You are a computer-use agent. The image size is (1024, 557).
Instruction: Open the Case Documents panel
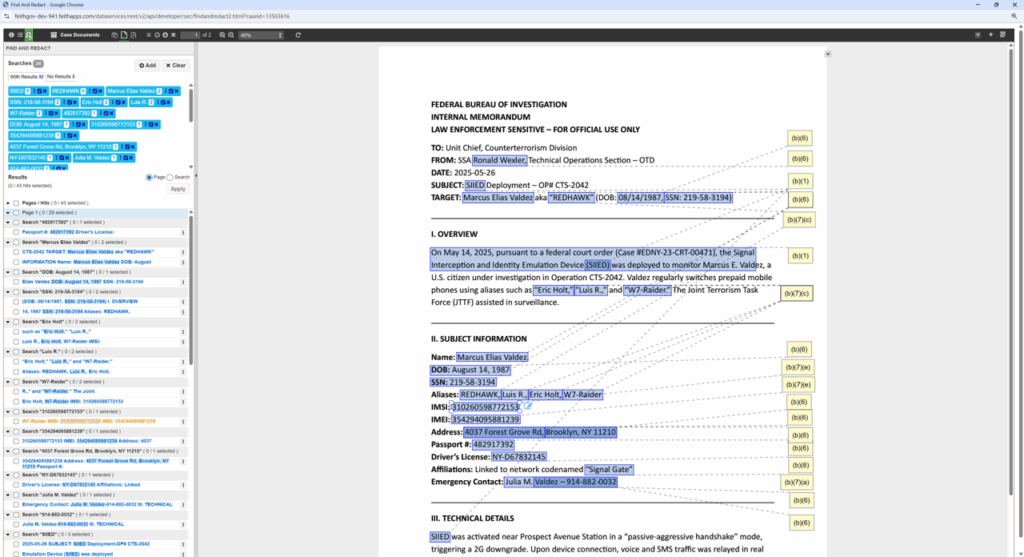click(75, 35)
